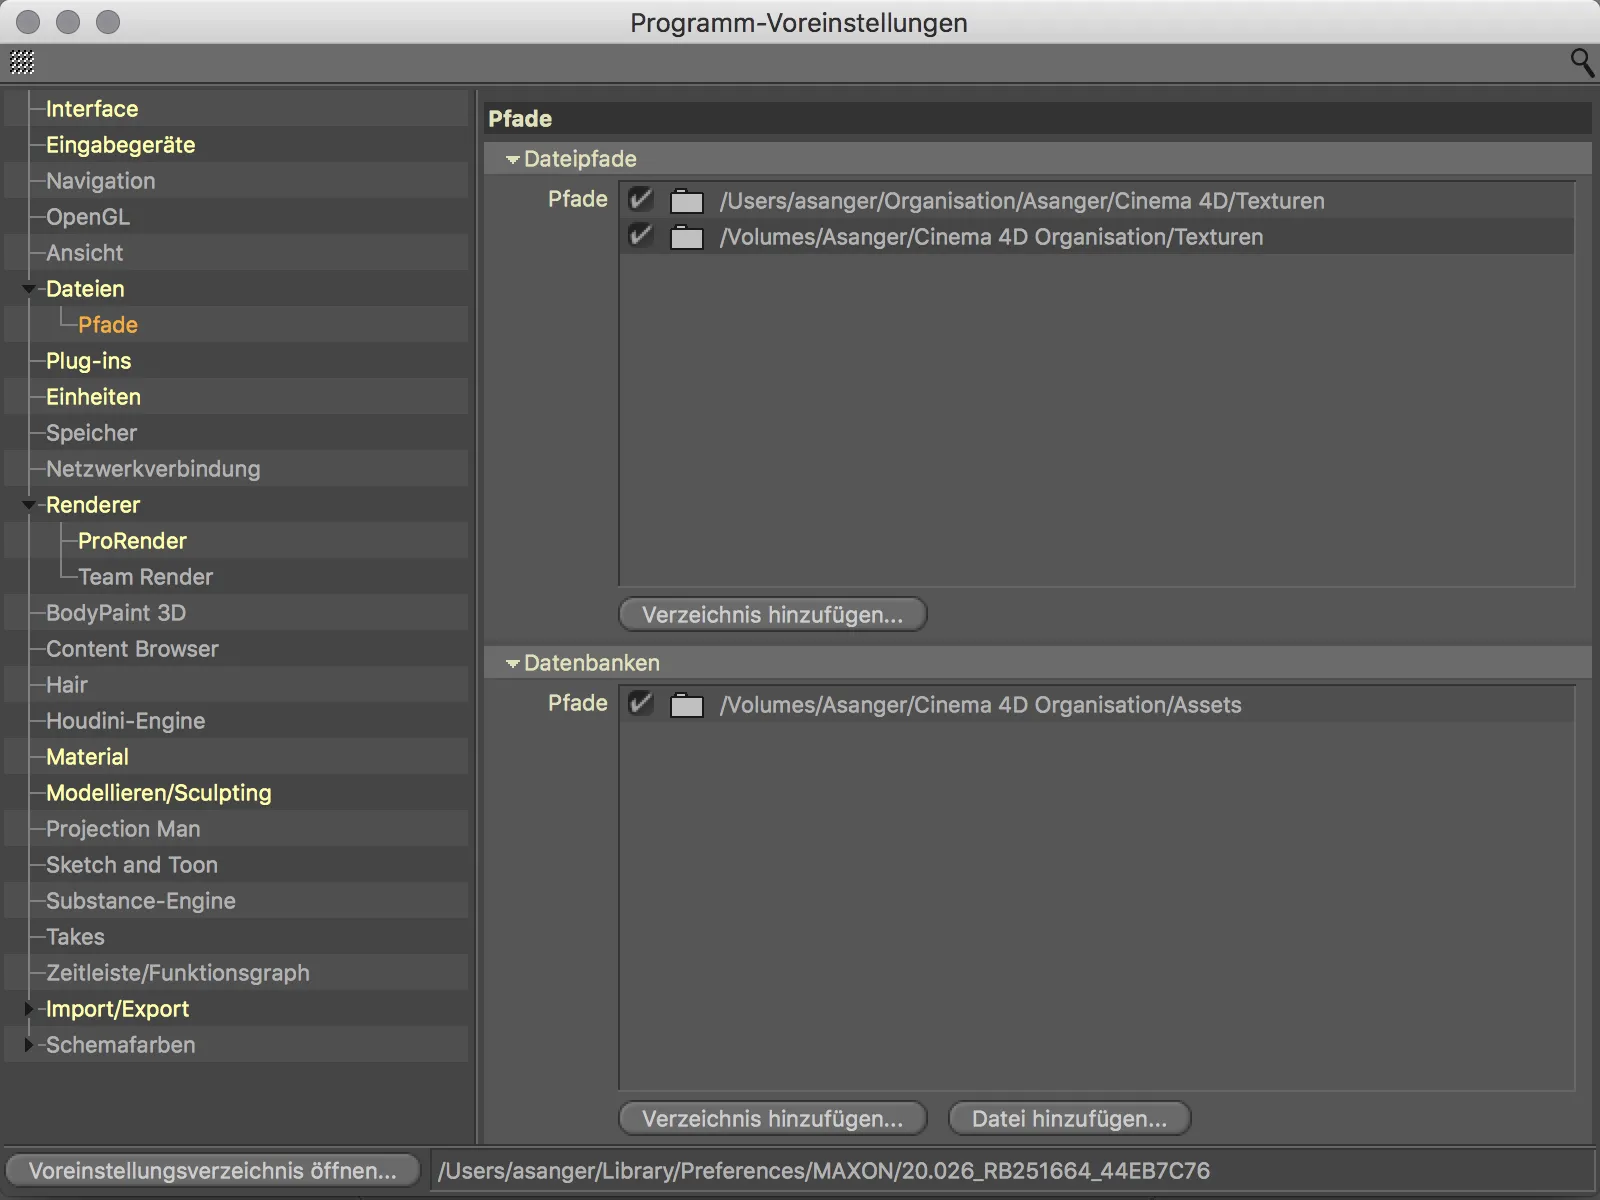Screen dimensions: 1600x1200
Task: Select Interface in the settings tree
Action: pos(92,109)
